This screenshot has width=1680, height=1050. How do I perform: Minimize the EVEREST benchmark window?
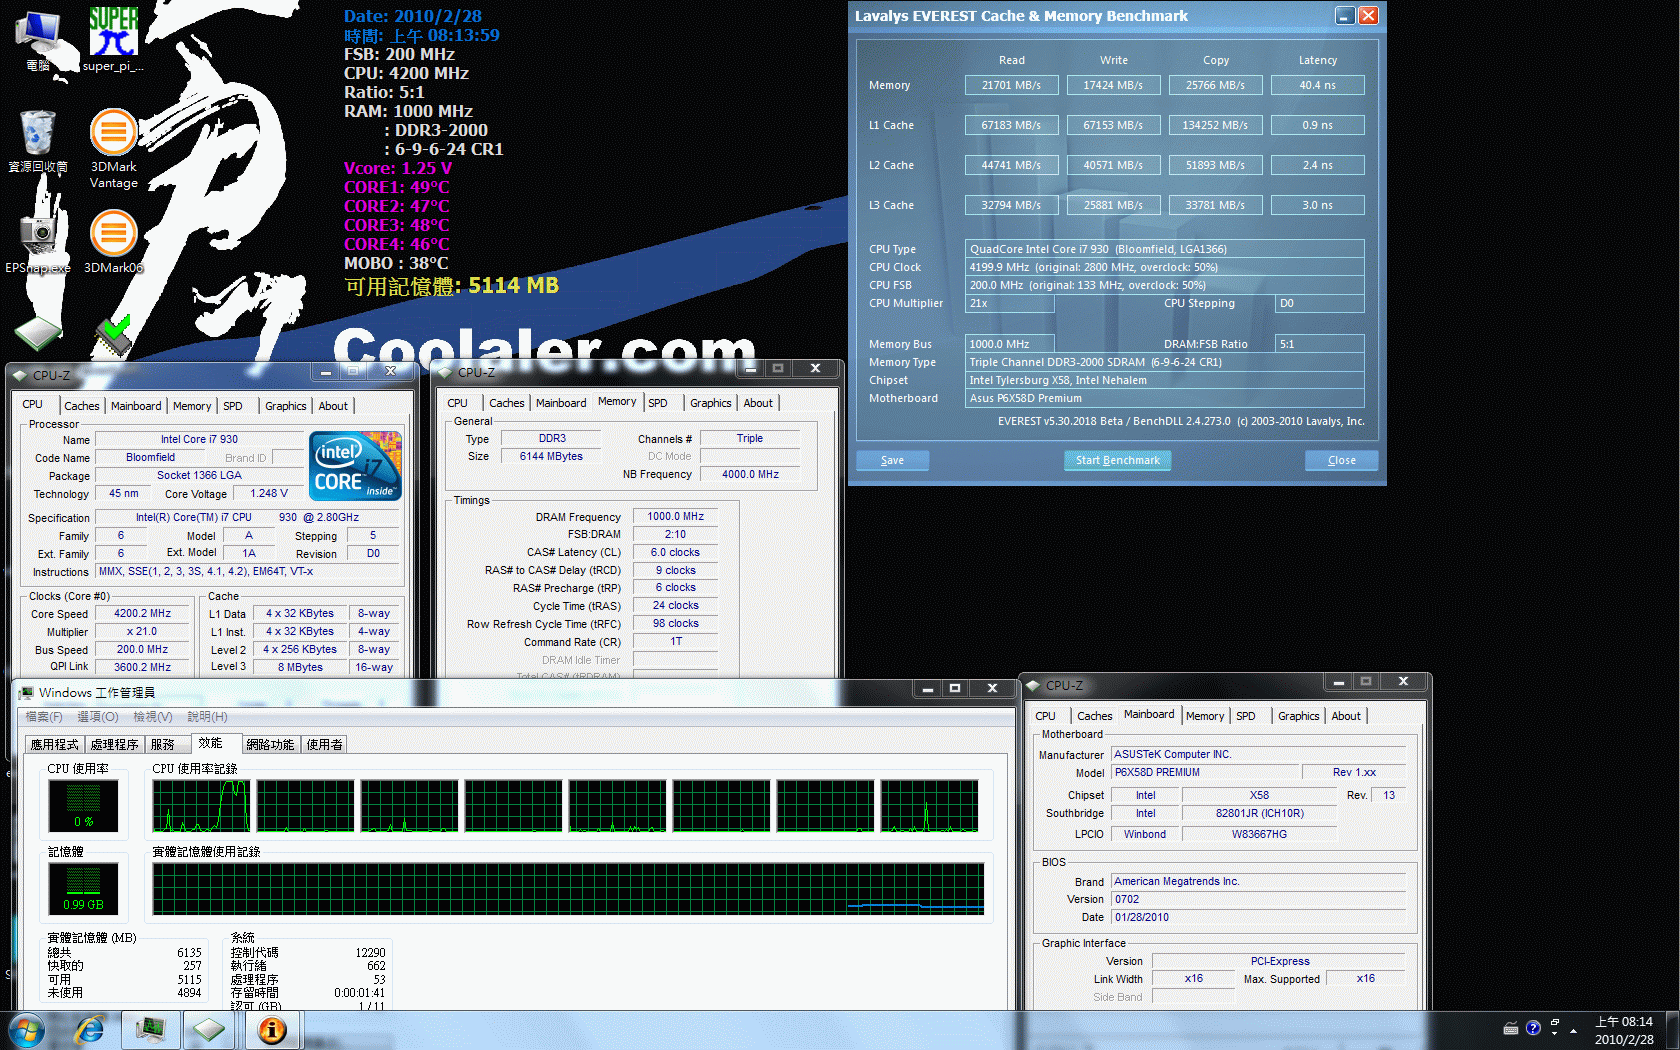coord(1345,16)
